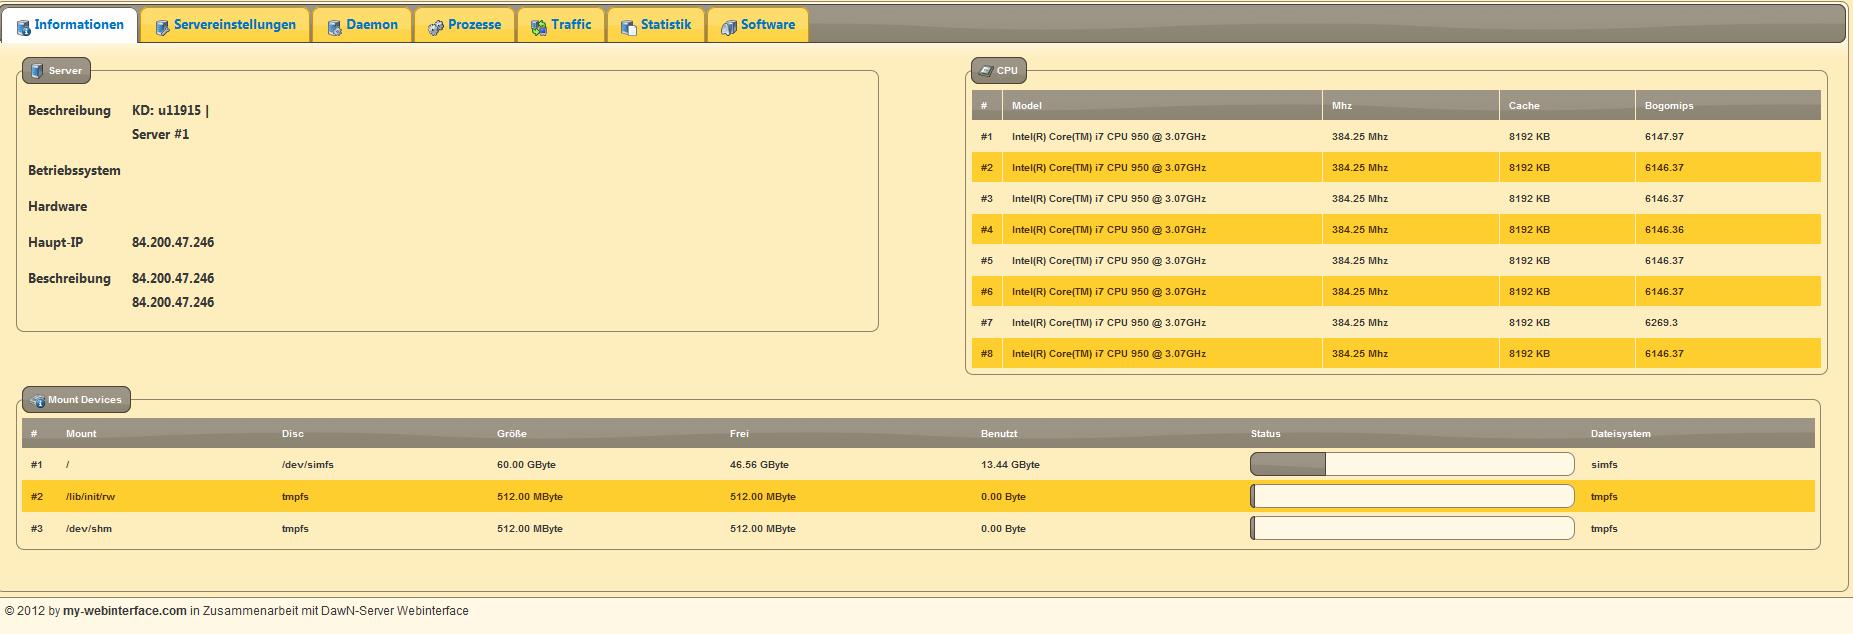Click the Haupt-IP address 84.200.47.246
This screenshot has width=1853, height=634.
(x=173, y=243)
